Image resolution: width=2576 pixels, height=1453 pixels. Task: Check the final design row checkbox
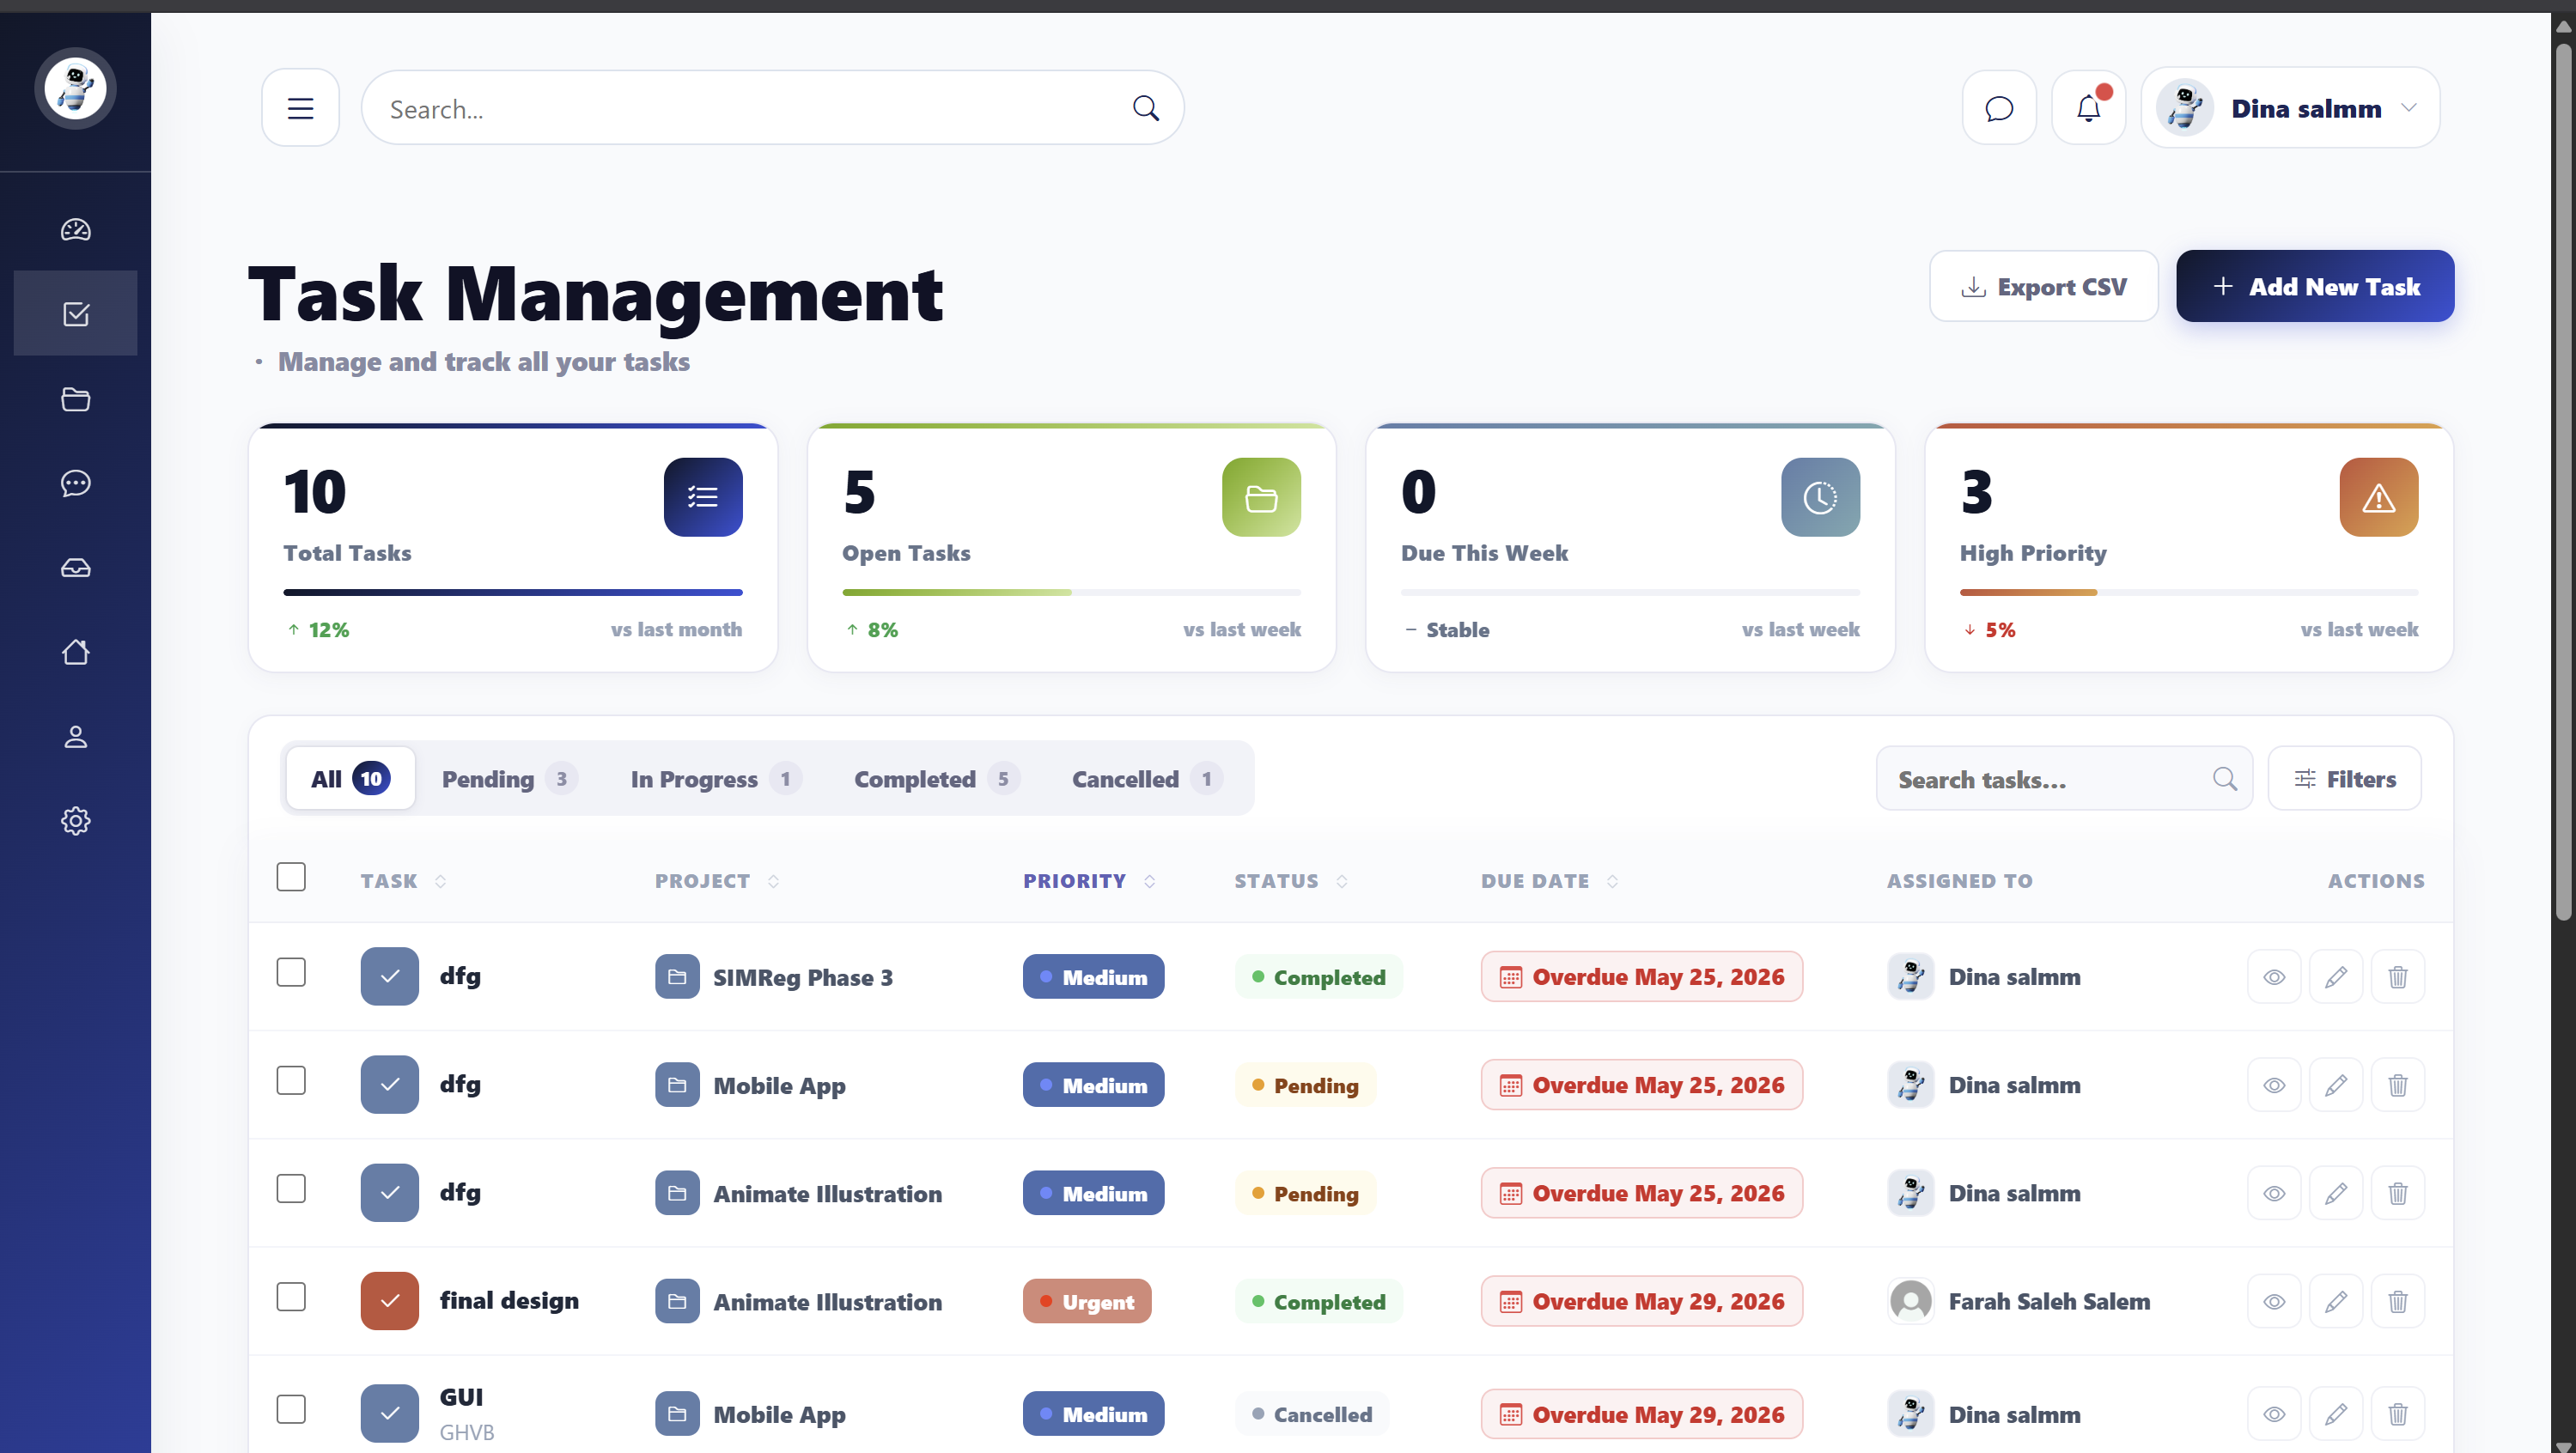pos(291,1297)
